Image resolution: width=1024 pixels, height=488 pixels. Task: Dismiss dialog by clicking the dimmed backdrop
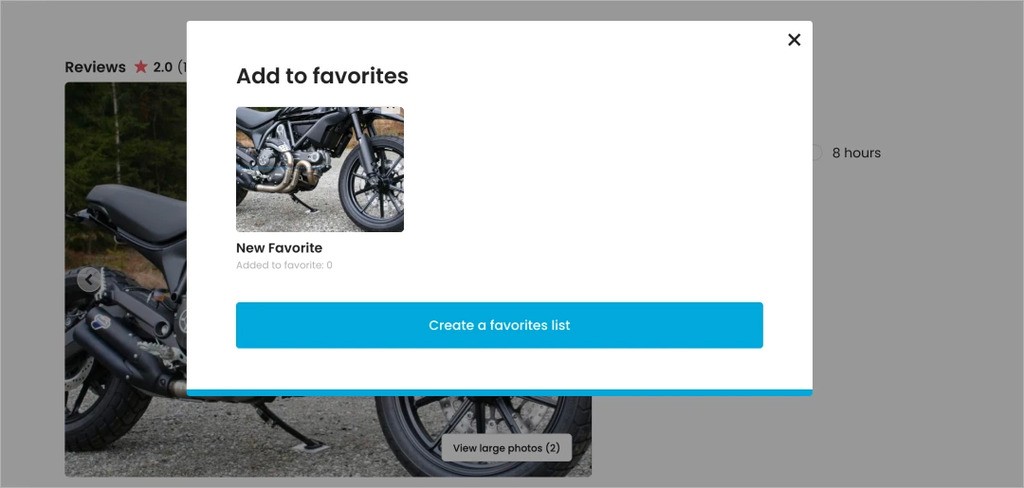(900, 350)
